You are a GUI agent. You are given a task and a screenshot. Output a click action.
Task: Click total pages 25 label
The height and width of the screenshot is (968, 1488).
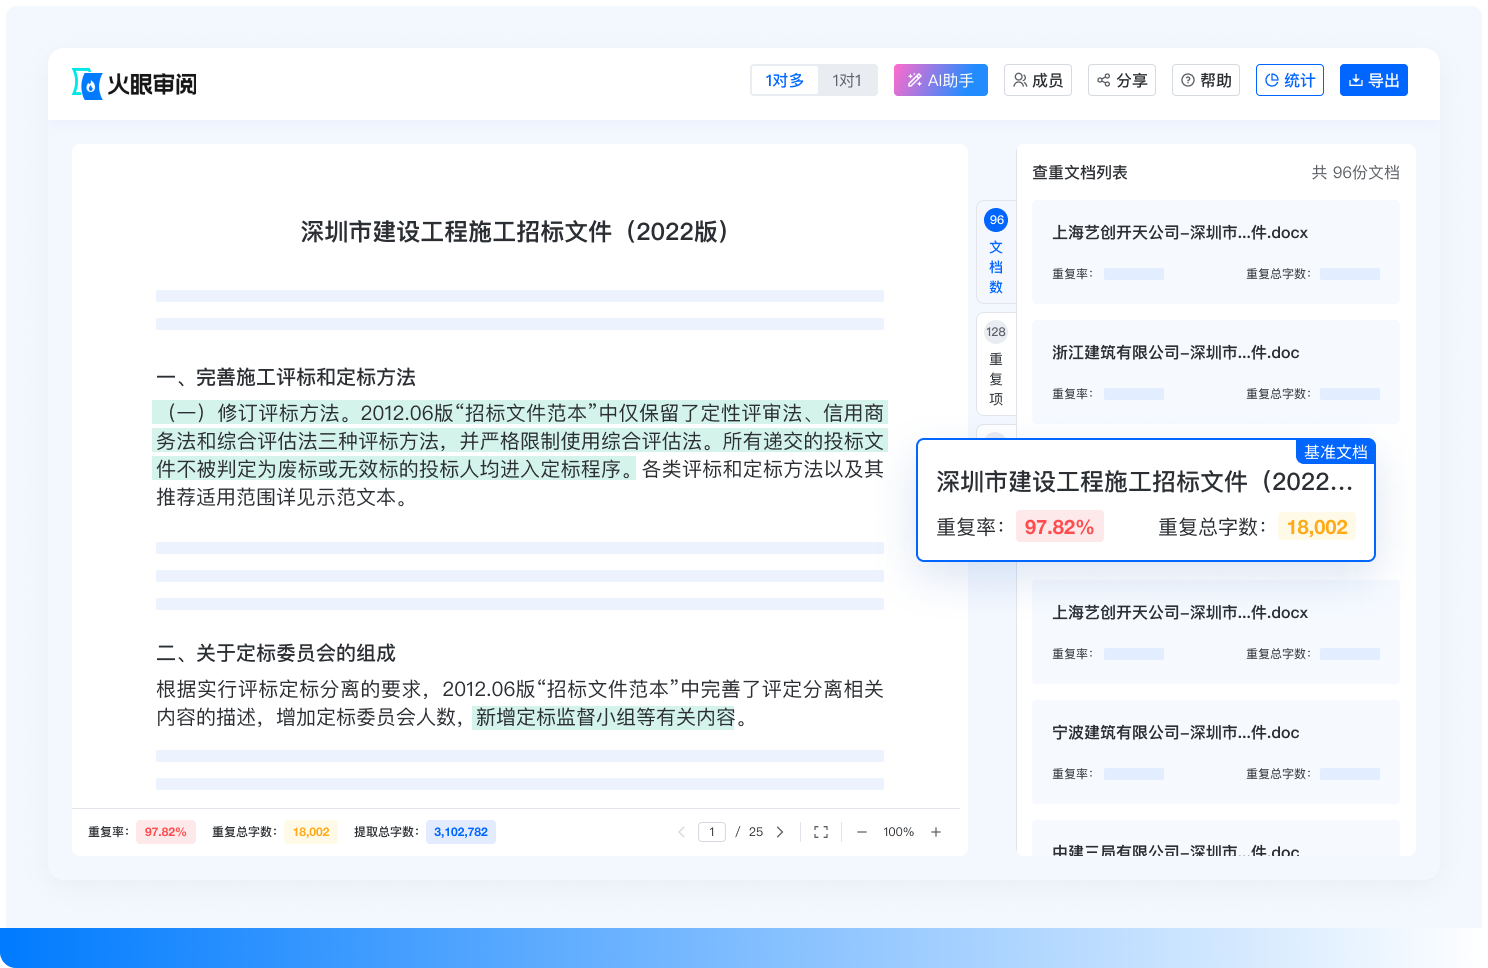[x=756, y=832]
